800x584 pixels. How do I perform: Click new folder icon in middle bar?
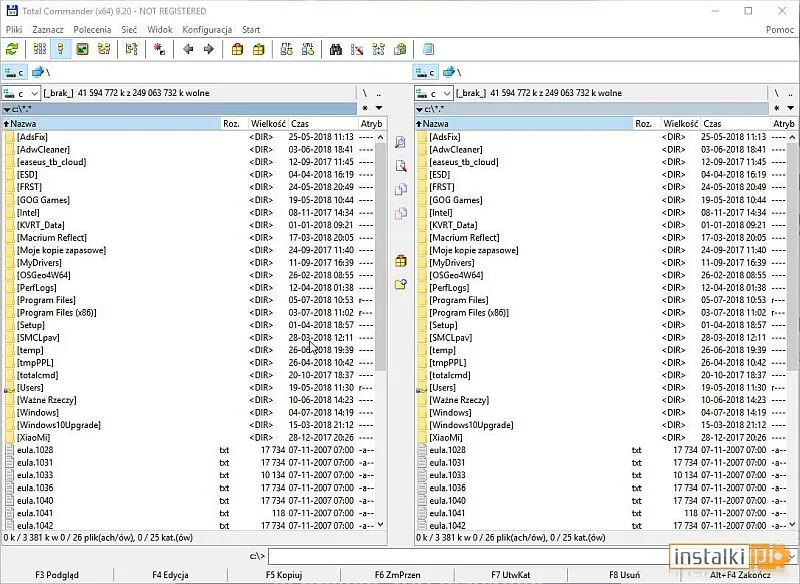[401, 284]
